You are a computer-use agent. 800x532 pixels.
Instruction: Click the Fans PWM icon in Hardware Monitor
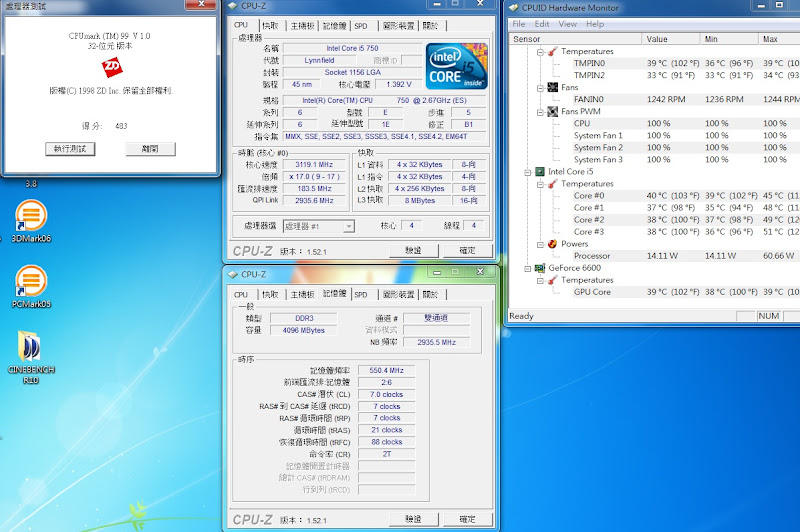(x=553, y=111)
